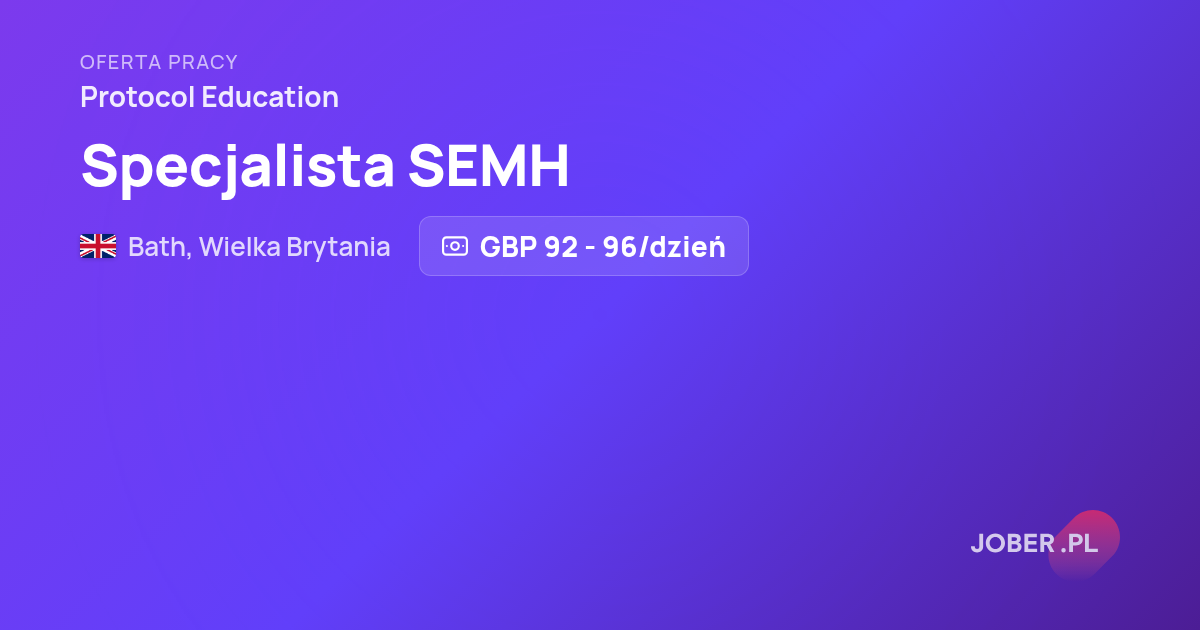Click the United Kingdom flag icon
The image size is (1200, 630).
(x=98, y=246)
